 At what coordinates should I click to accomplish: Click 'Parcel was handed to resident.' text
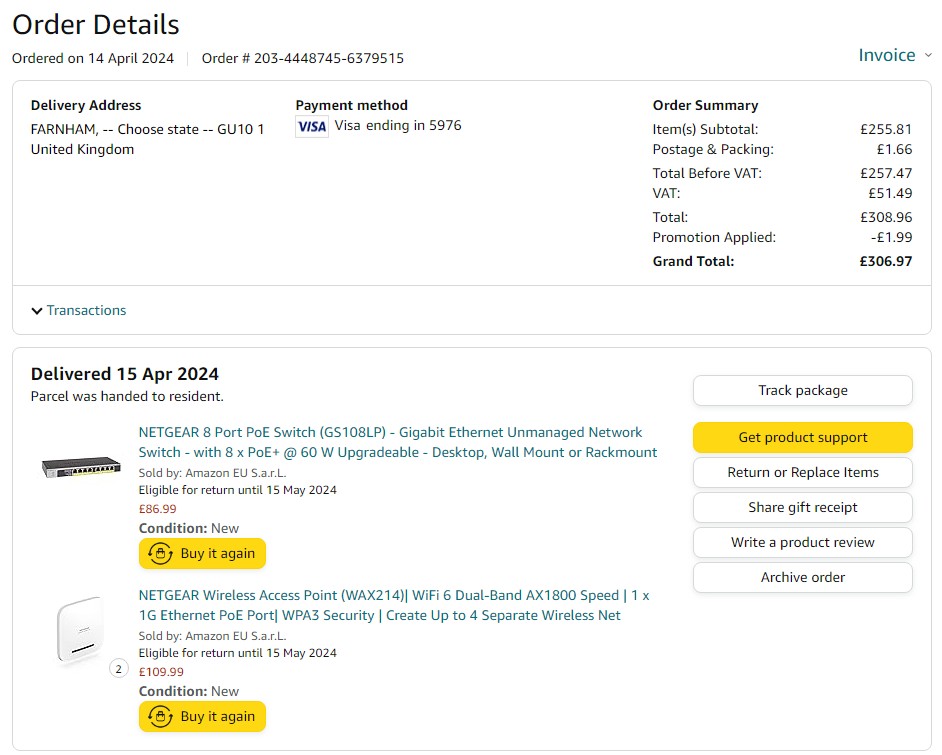click(127, 396)
